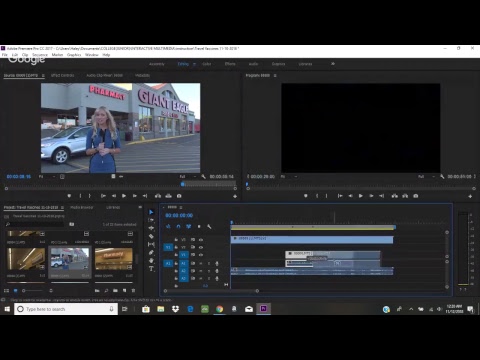Export frame from Source monitor

coord(179,196)
